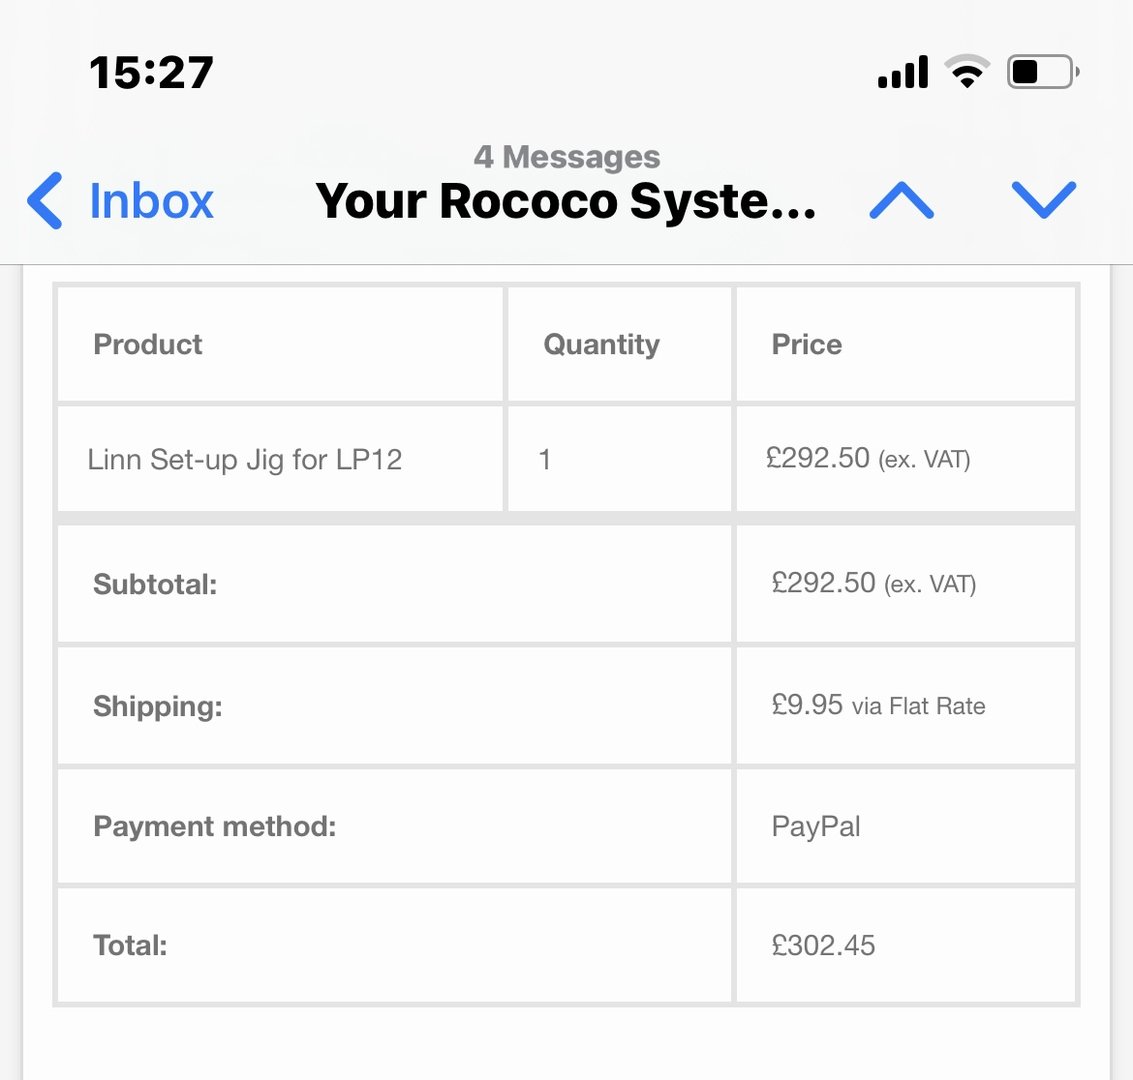Tap the Total label
Screen dimensions: 1133x1080
pyautogui.click(x=130, y=946)
